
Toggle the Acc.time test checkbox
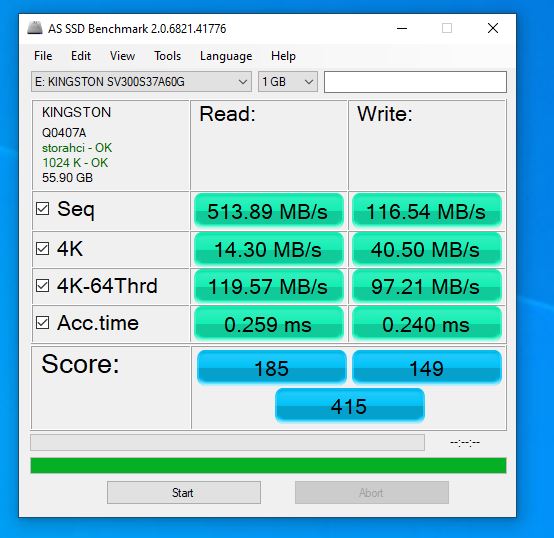[42, 323]
